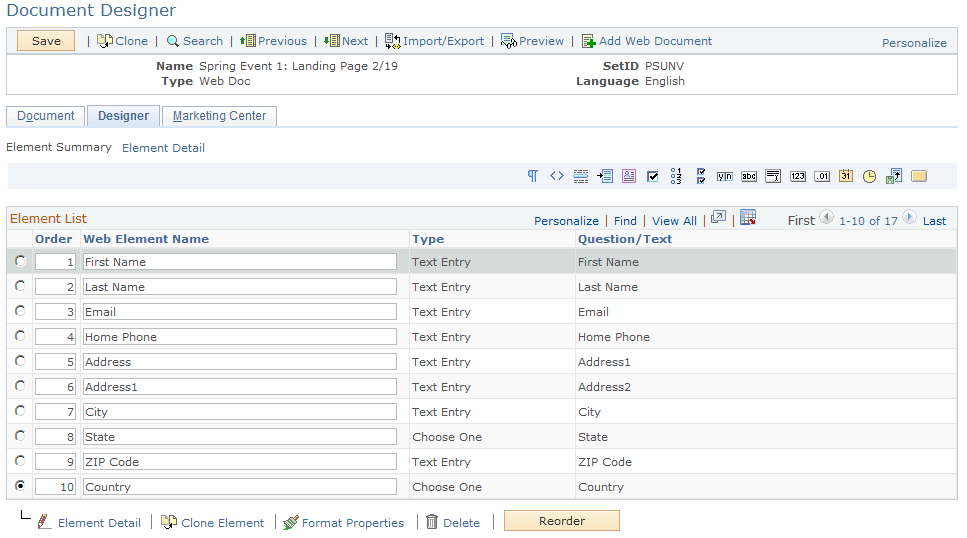The height and width of the screenshot is (538, 967).
Task: Sort by Web Element Name column header
Action: 146,239
